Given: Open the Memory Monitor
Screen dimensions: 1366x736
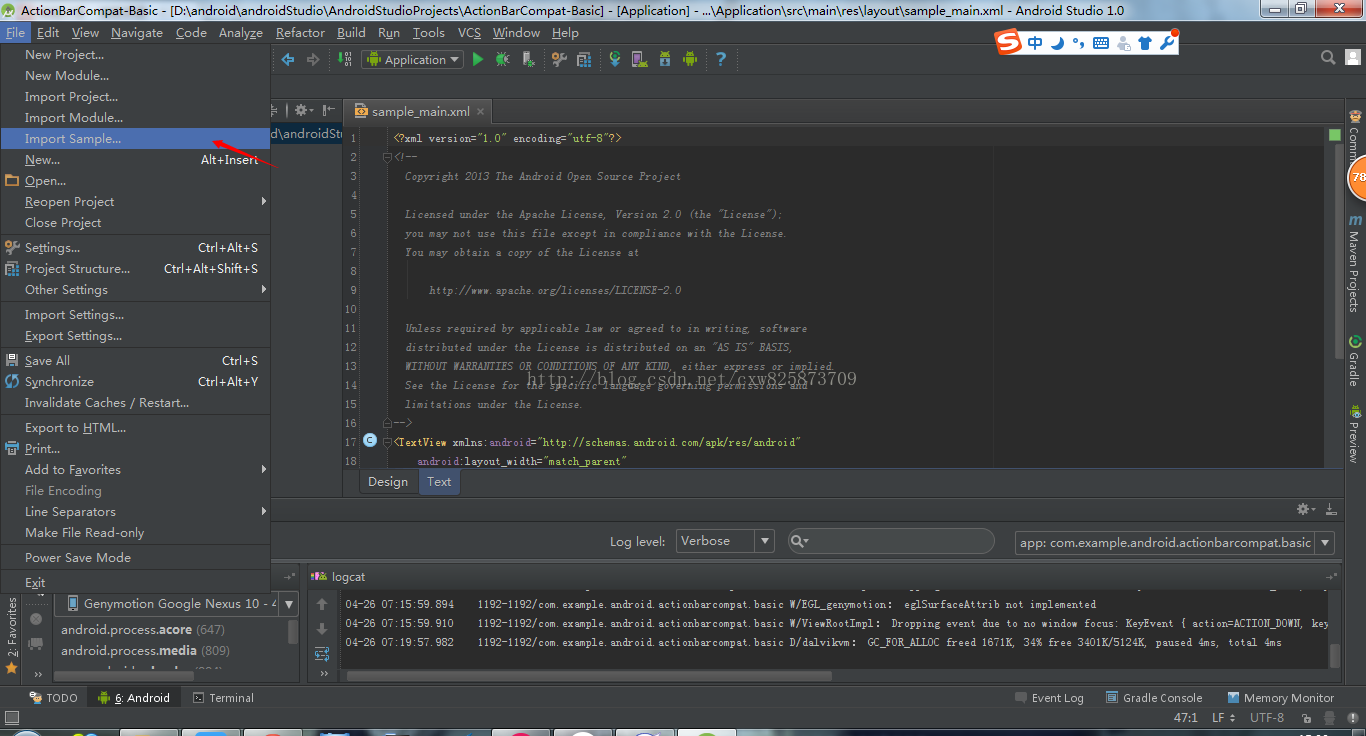Looking at the screenshot, I should (x=1279, y=698).
